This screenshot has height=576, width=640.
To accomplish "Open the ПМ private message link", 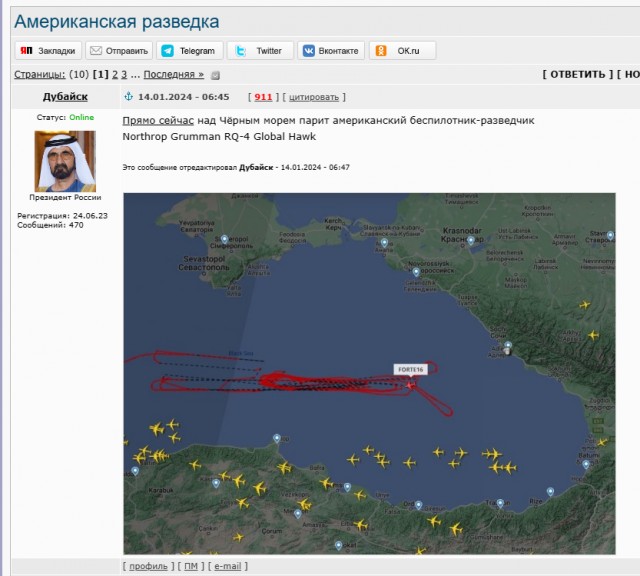I will pos(191,566).
